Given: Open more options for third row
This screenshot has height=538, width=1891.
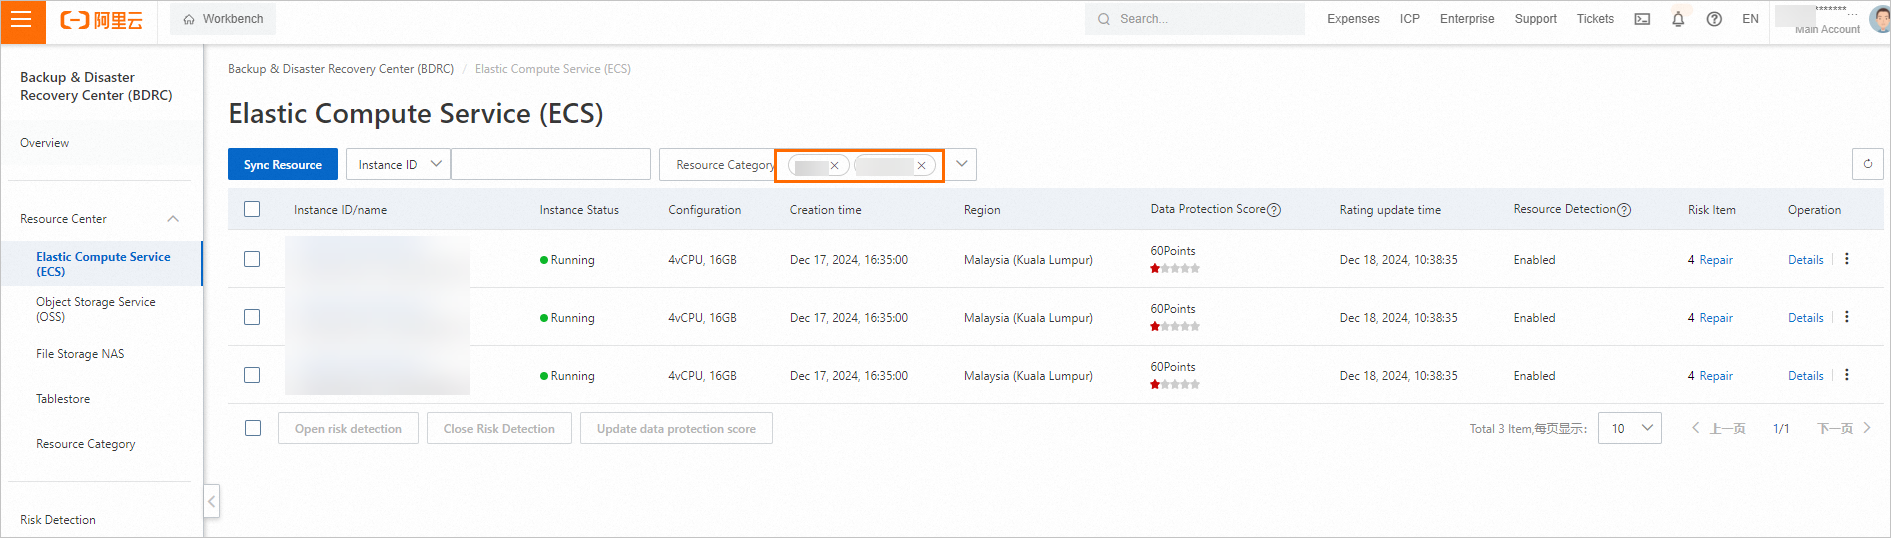Looking at the screenshot, I should [1847, 375].
